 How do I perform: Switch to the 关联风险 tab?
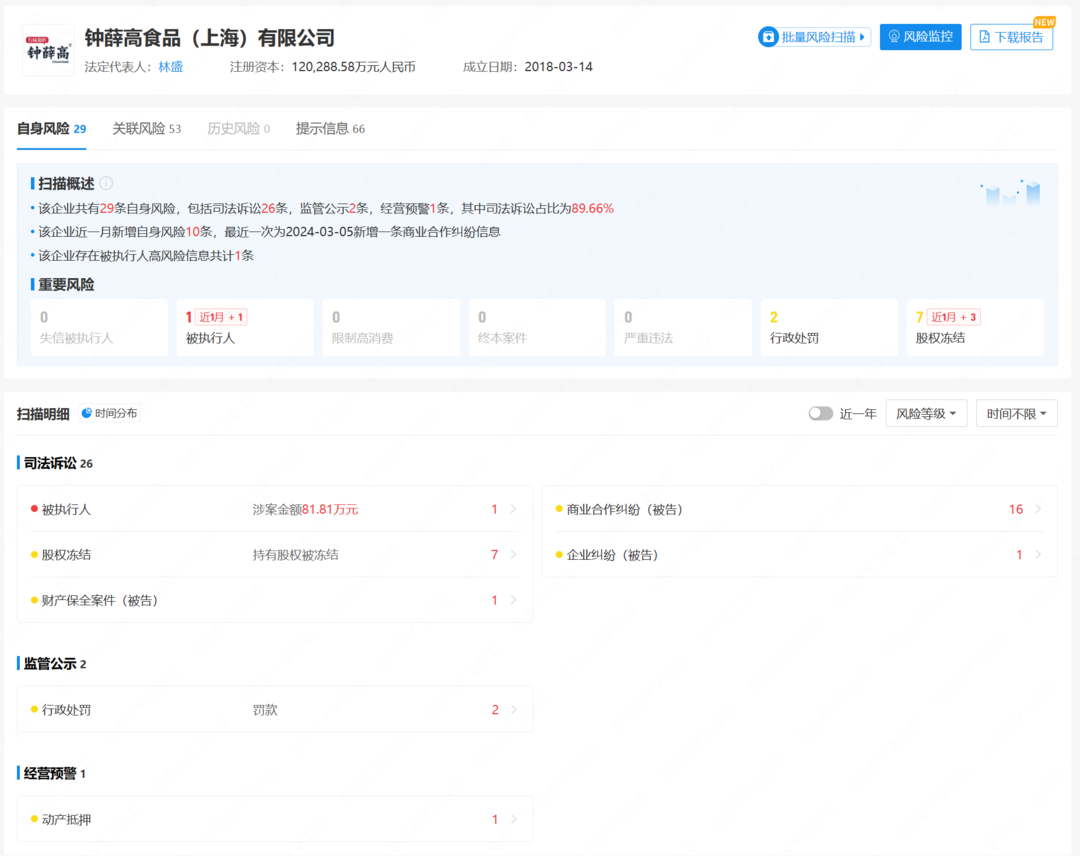(x=146, y=128)
